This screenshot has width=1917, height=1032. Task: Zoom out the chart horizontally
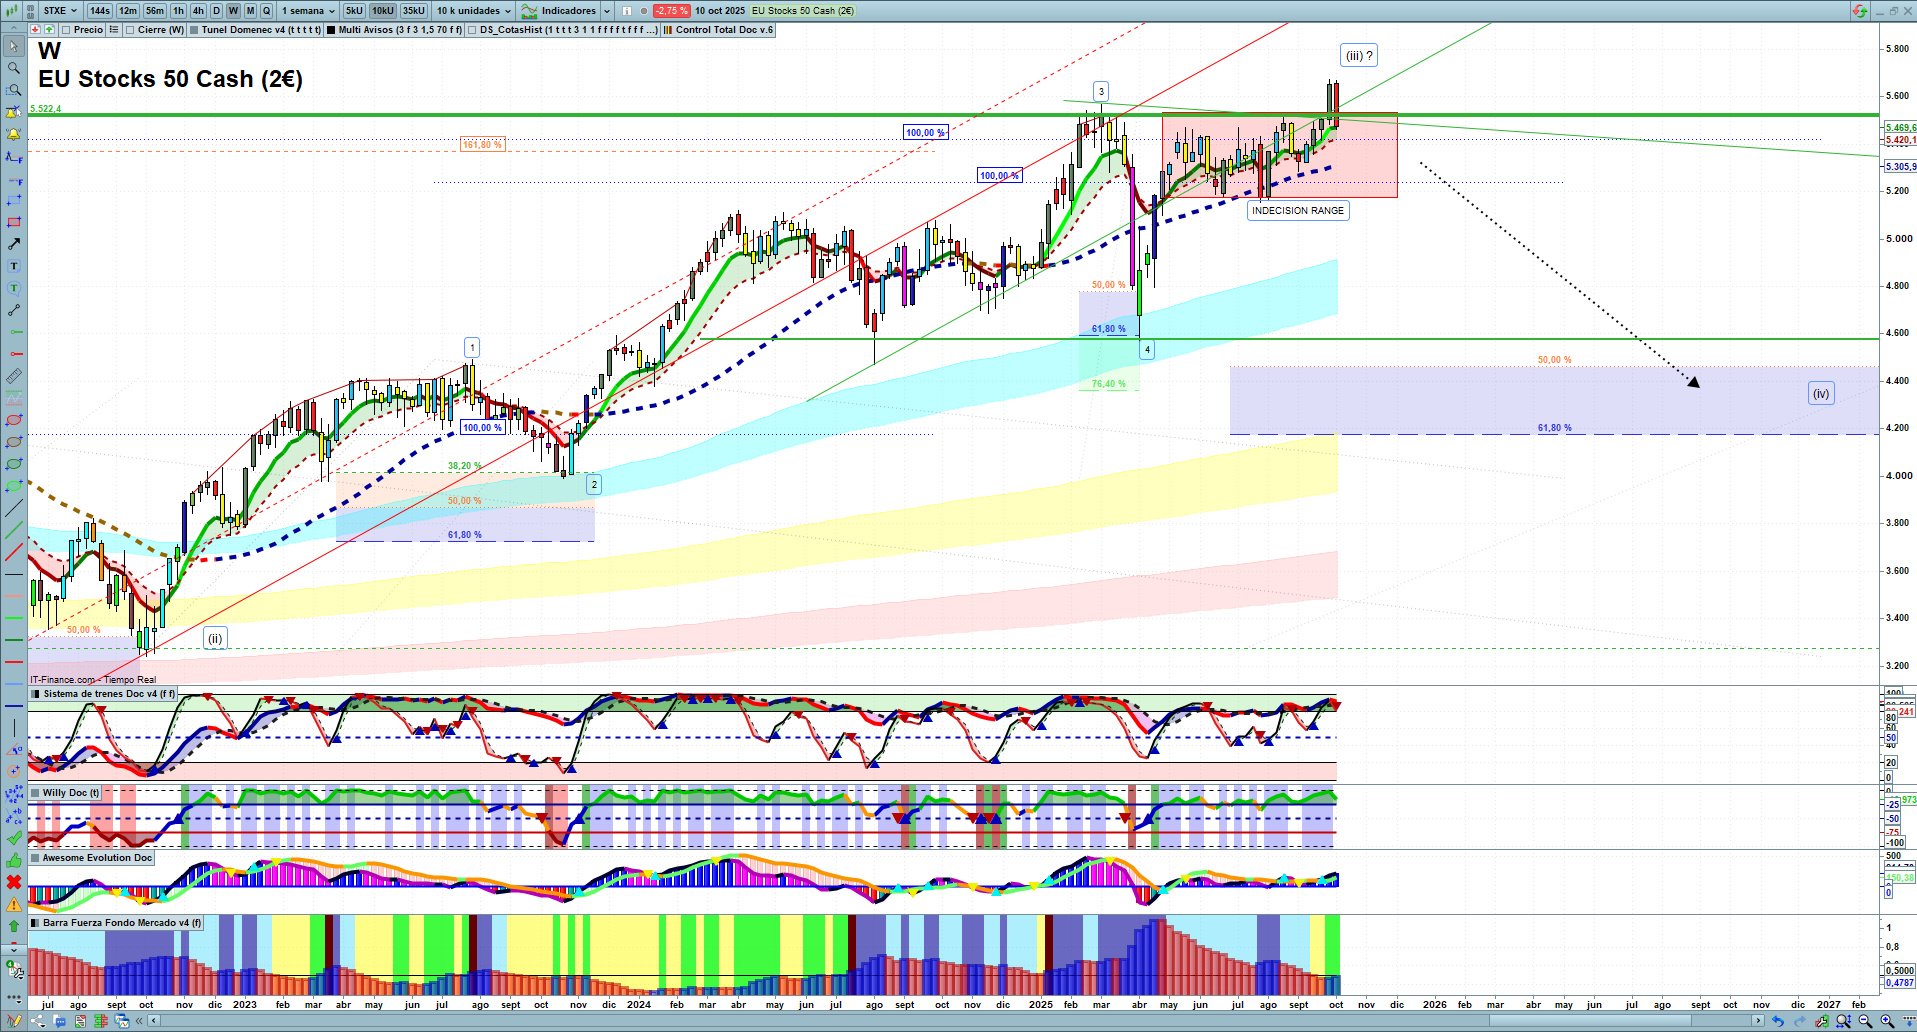click(x=1865, y=1021)
